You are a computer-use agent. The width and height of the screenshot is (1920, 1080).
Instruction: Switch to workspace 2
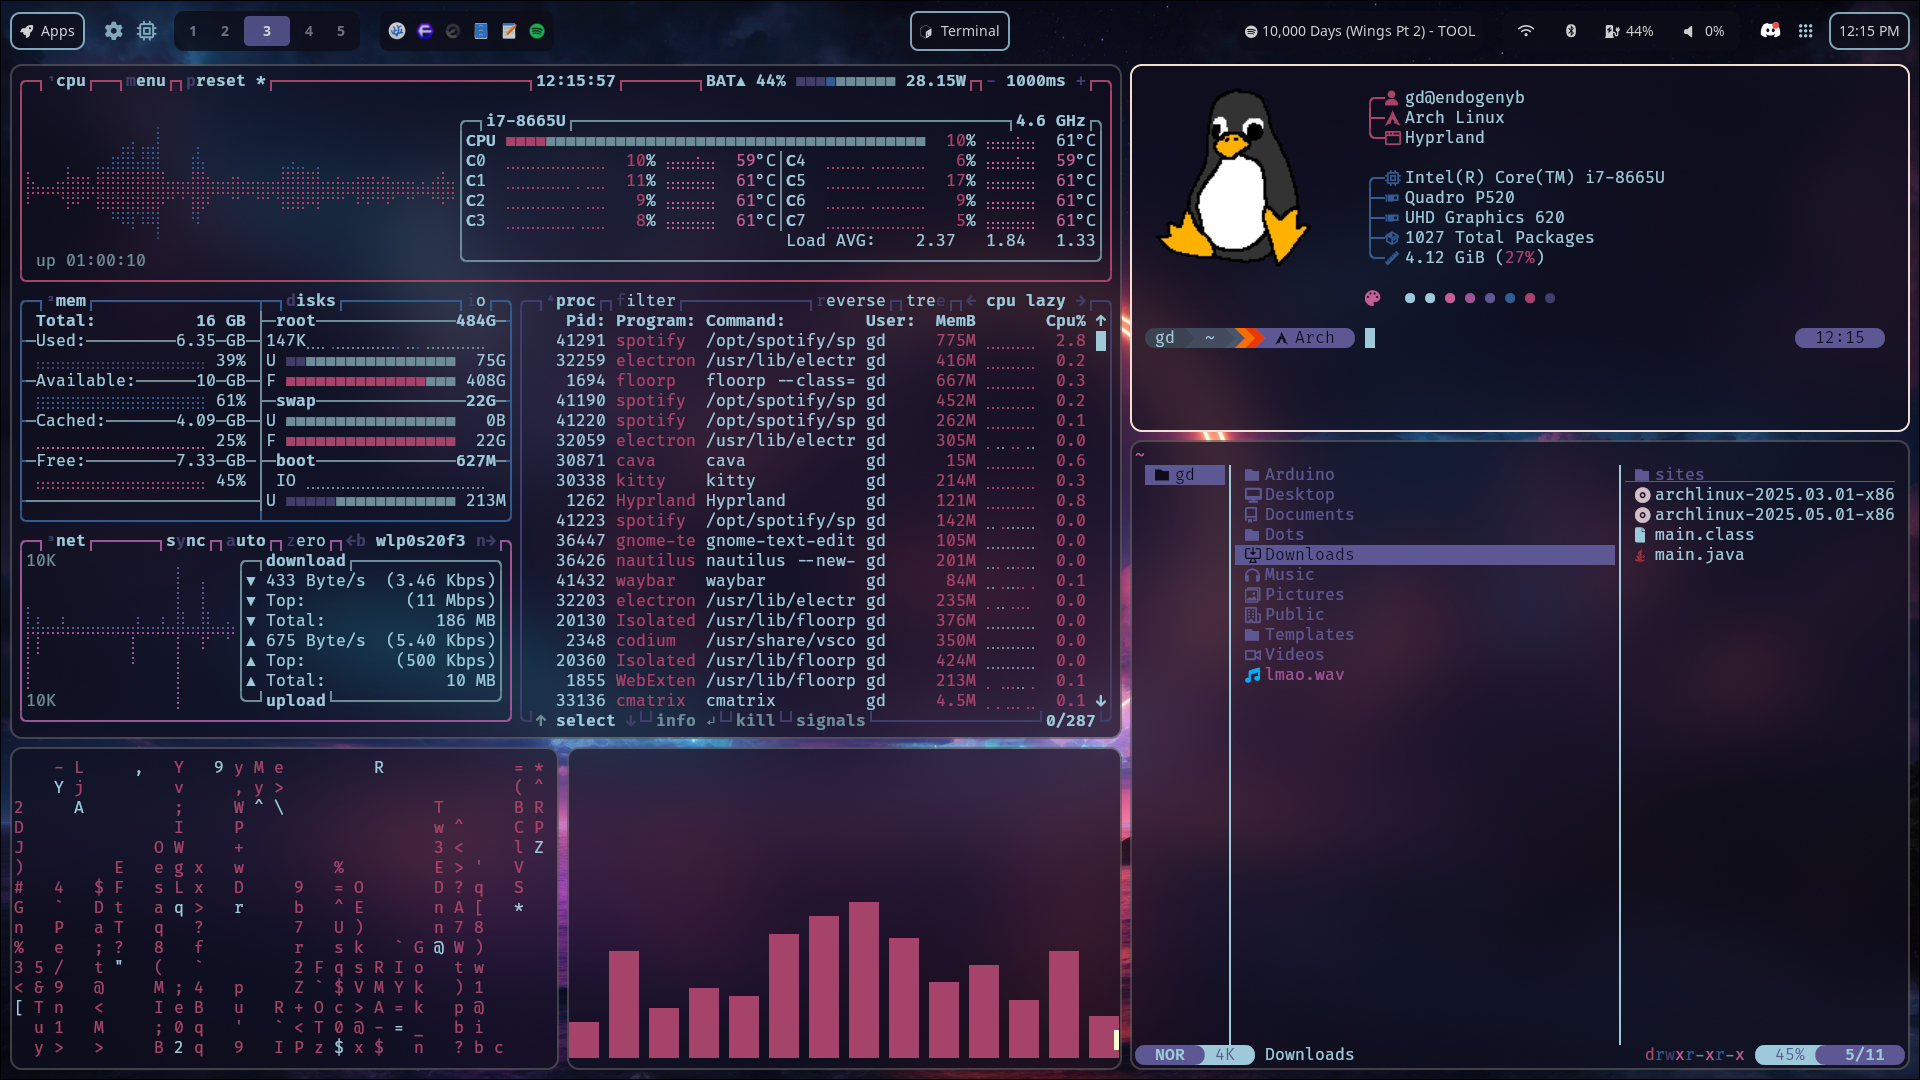(x=225, y=31)
